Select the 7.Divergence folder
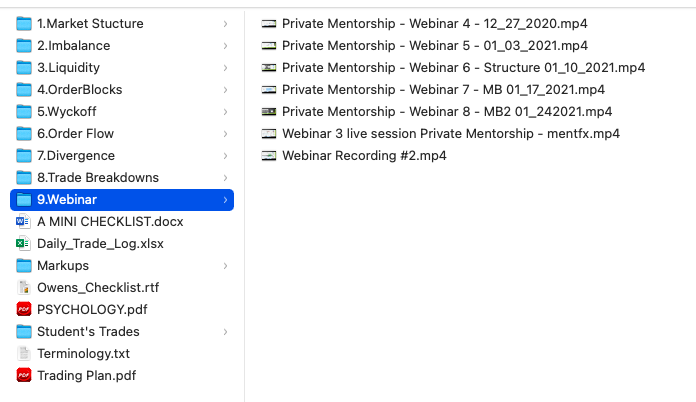The height and width of the screenshot is (402, 696). pyautogui.click(x=76, y=155)
